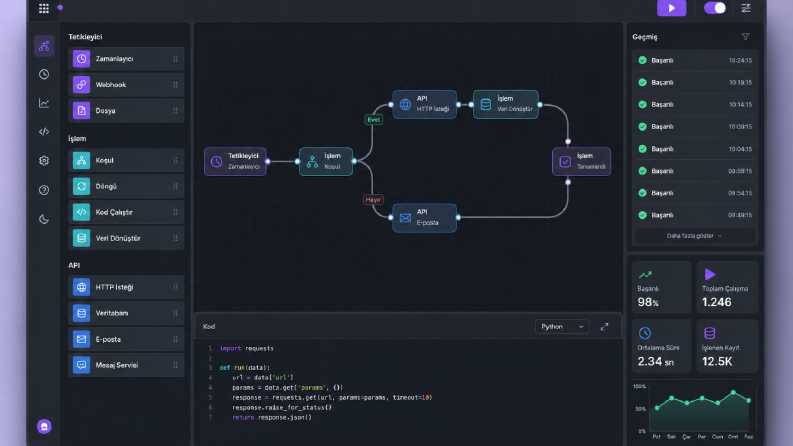Open the Python language dropdown

coord(562,327)
